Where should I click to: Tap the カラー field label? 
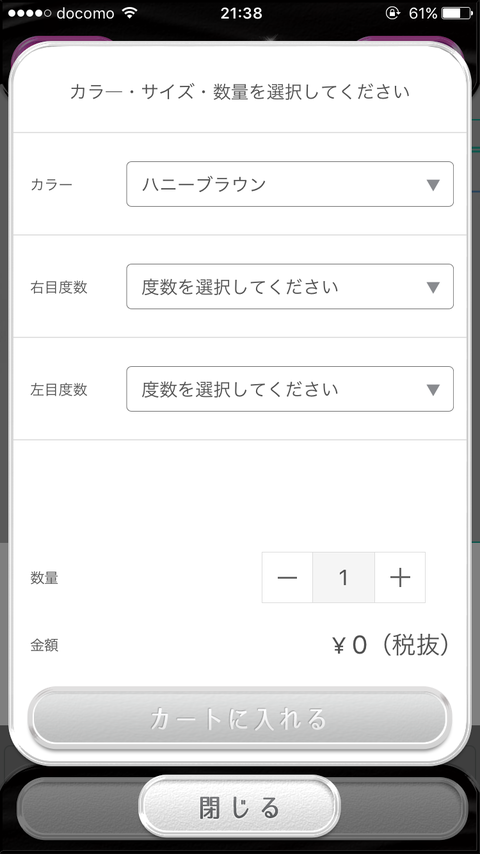[x=51, y=185]
